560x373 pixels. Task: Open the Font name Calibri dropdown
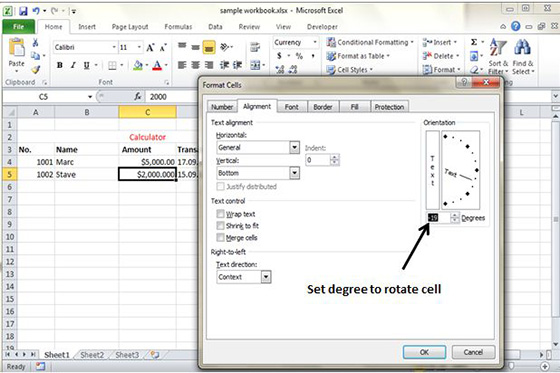(114, 47)
